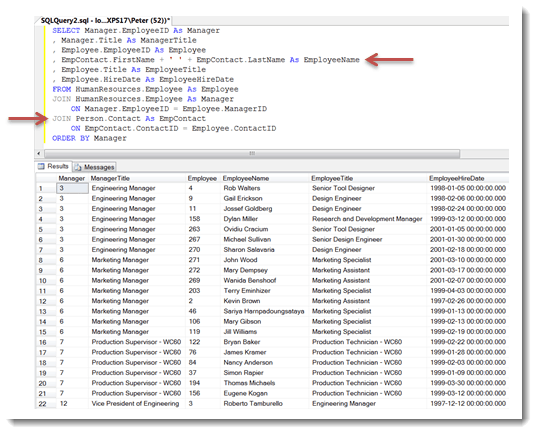537x434 pixels.
Task: Click the left scroll arrow of query editor
Action: (x=39, y=153)
